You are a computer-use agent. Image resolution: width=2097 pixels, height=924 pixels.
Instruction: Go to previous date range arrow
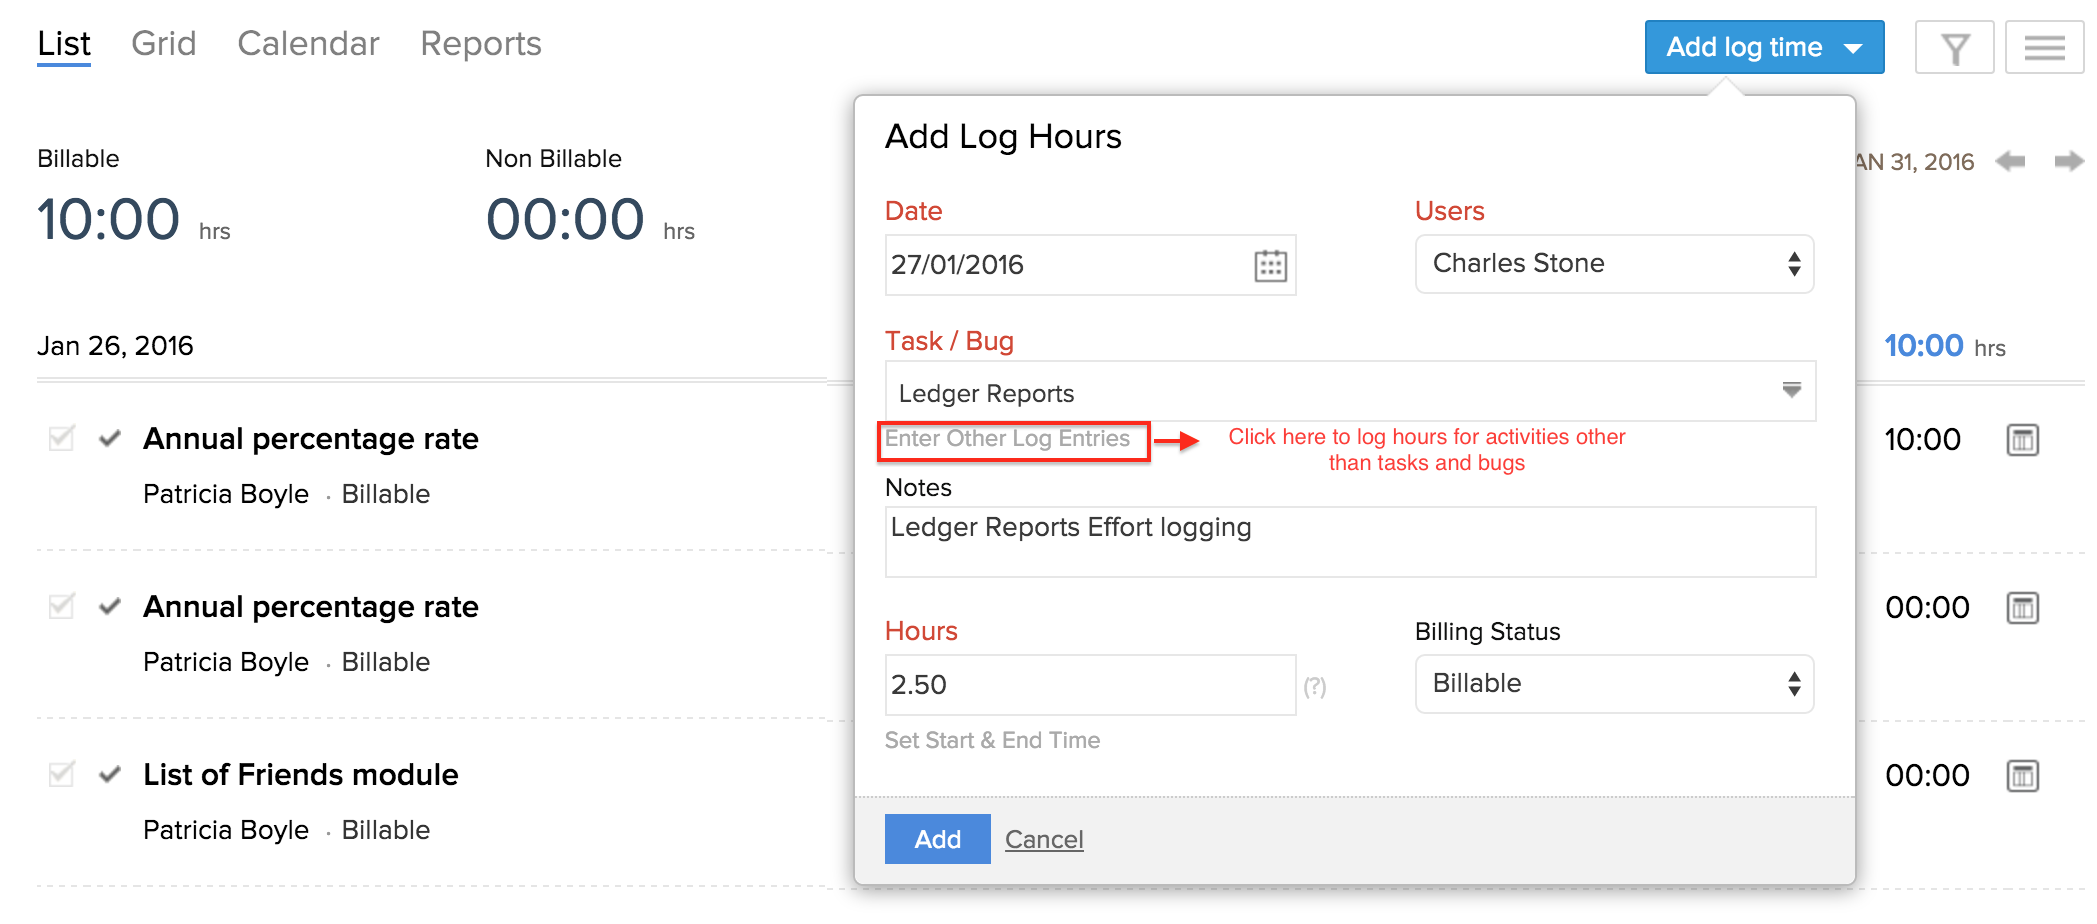click(2010, 161)
